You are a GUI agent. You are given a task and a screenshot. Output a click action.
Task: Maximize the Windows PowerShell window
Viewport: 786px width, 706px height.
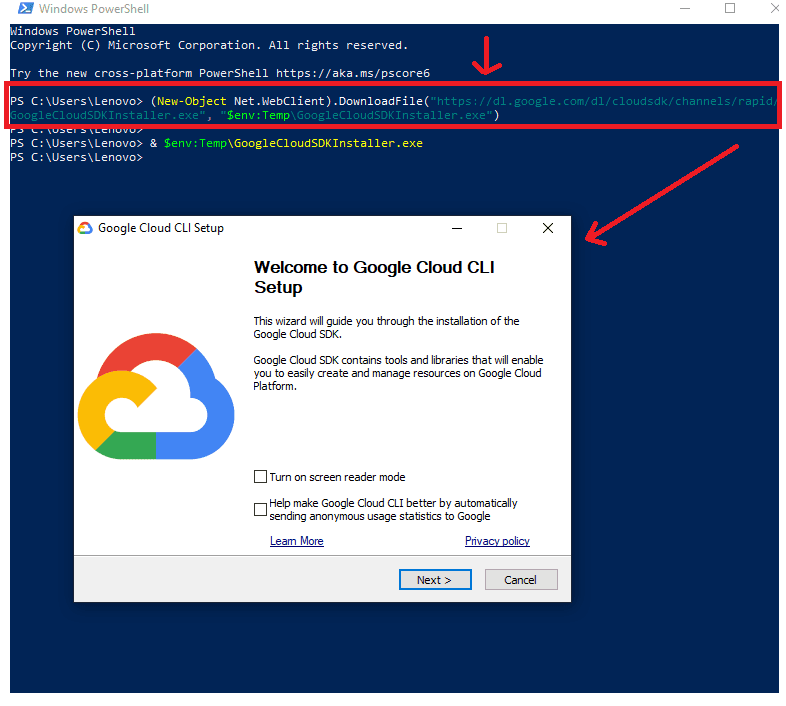730,9
